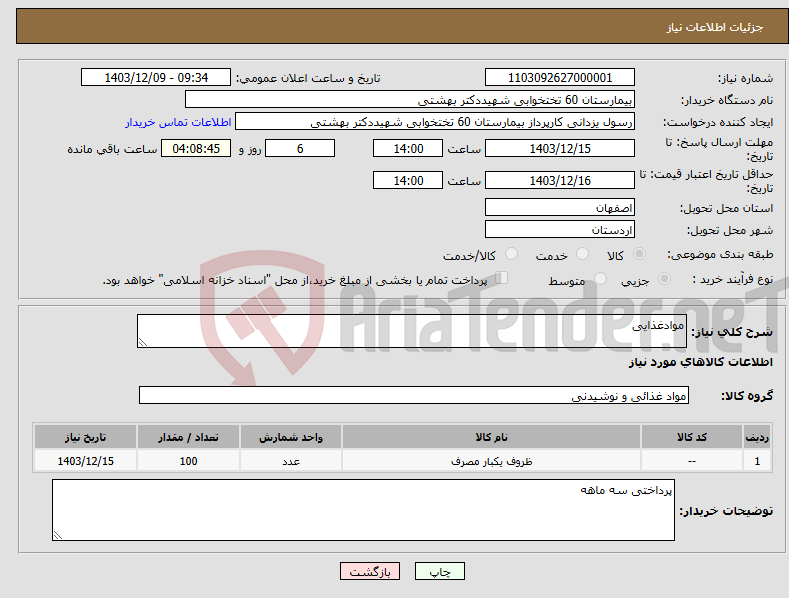Click the تاریخ نیاز column header
The height and width of the screenshot is (598, 789).
[86, 437]
